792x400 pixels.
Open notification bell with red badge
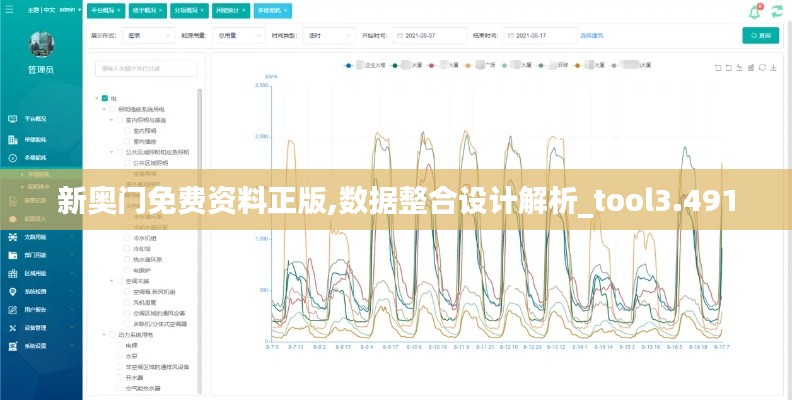pos(755,11)
